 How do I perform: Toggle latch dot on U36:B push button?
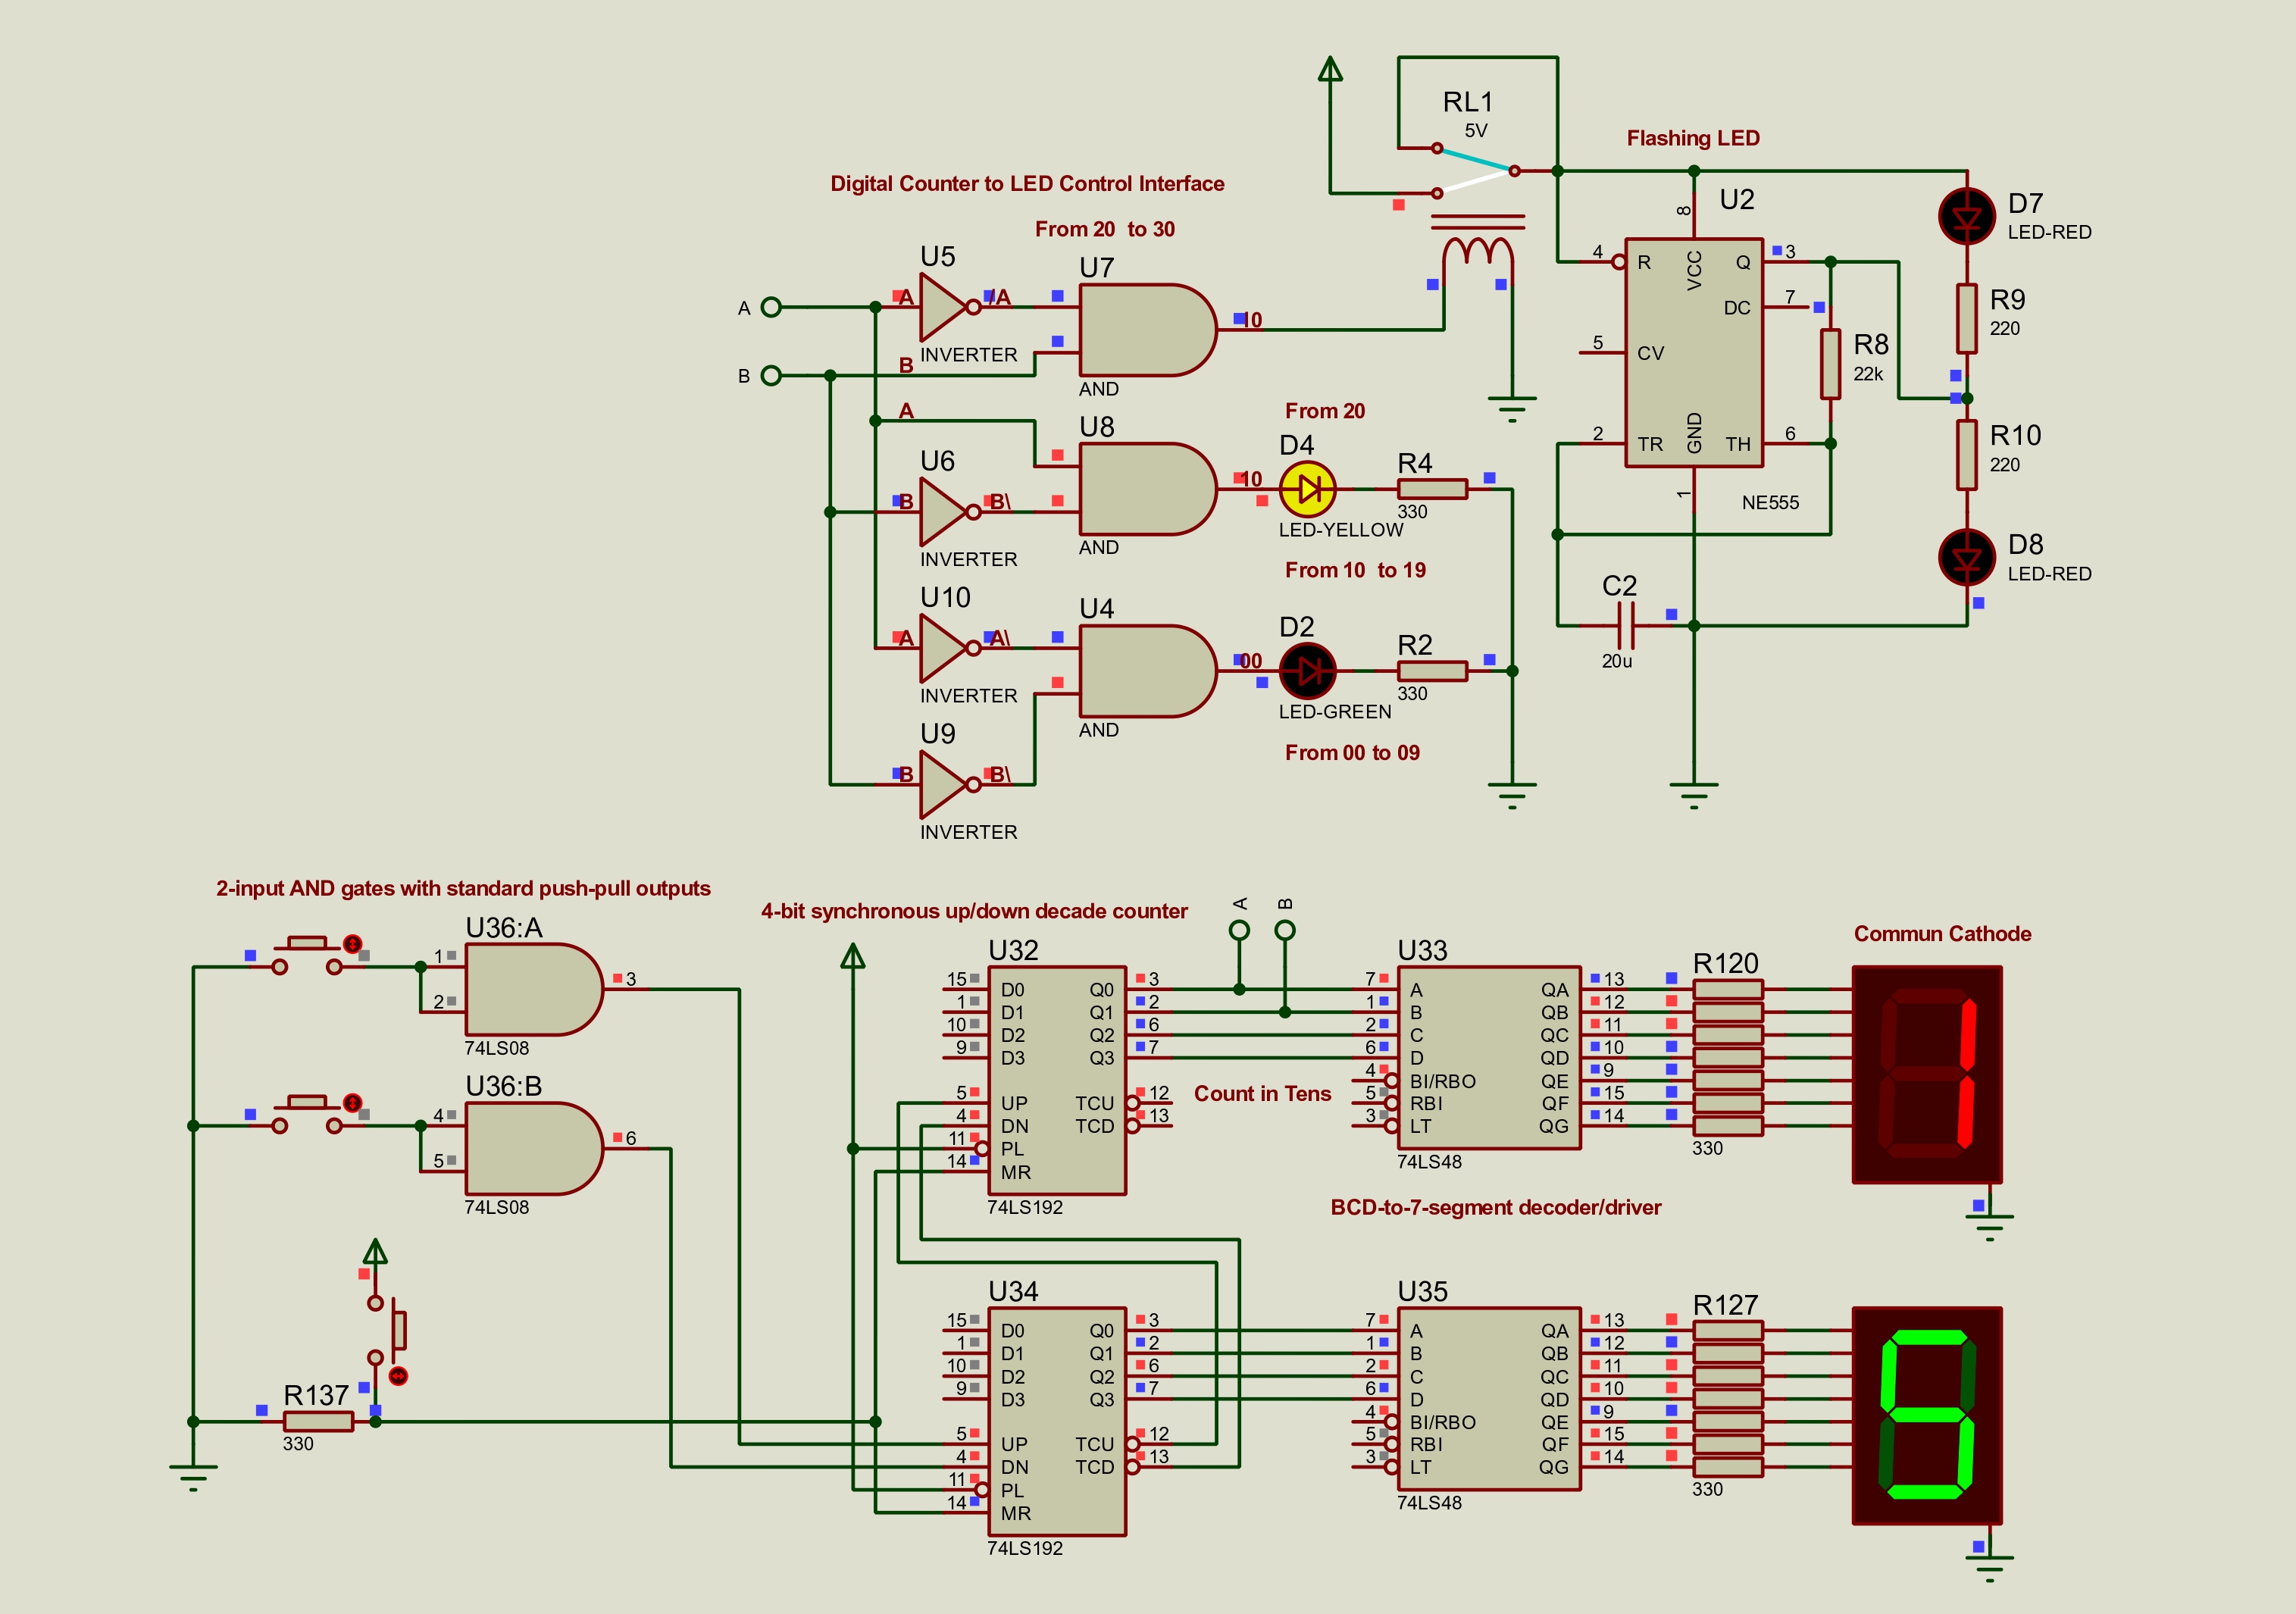352,1102
